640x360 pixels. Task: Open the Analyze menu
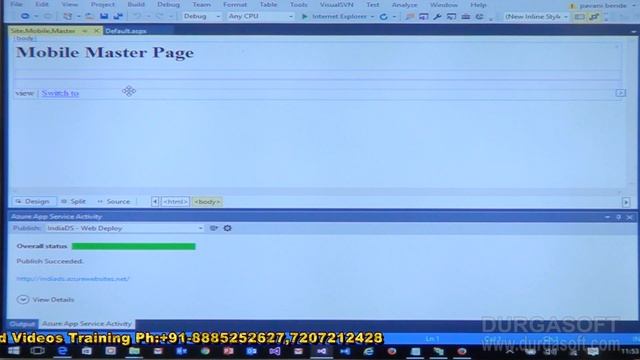404,5
